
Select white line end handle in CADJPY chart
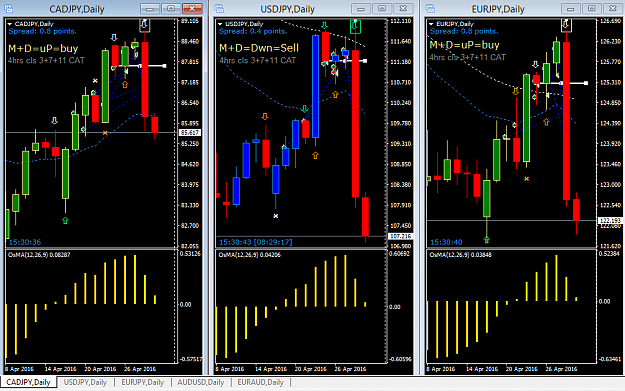[165, 66]
